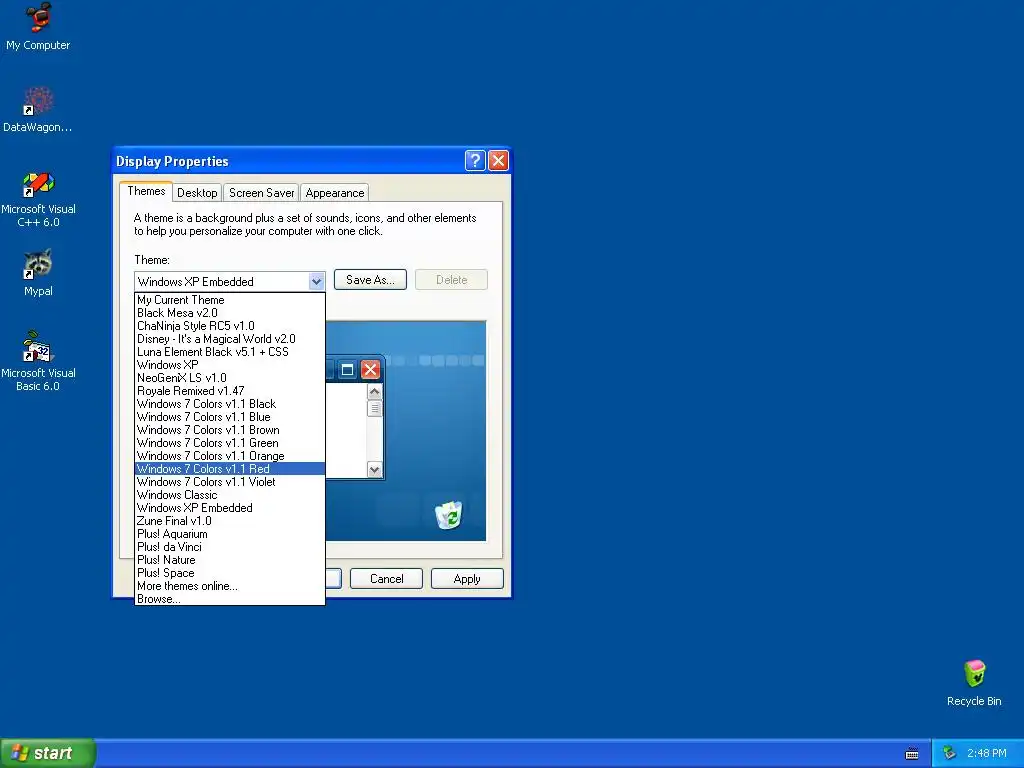
Task: Click the Cancel button
Action: click(387, 579)
